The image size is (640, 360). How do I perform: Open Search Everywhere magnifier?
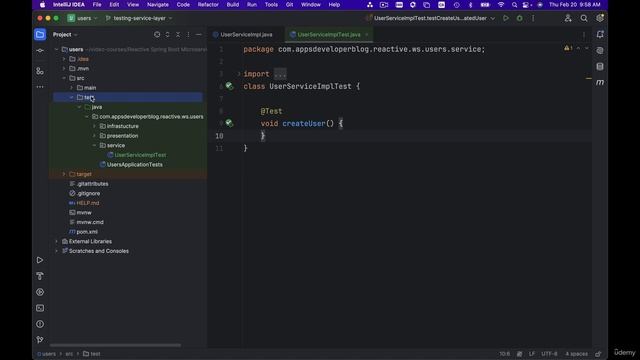[584, 18]
